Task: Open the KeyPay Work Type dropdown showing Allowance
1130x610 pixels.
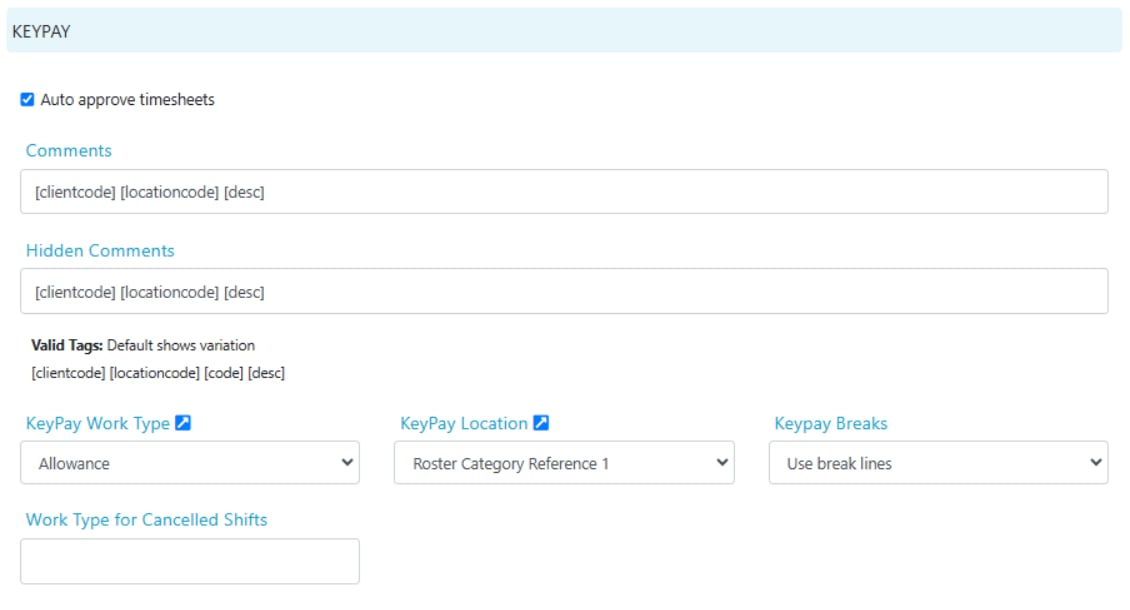Action: click(190, 463)
